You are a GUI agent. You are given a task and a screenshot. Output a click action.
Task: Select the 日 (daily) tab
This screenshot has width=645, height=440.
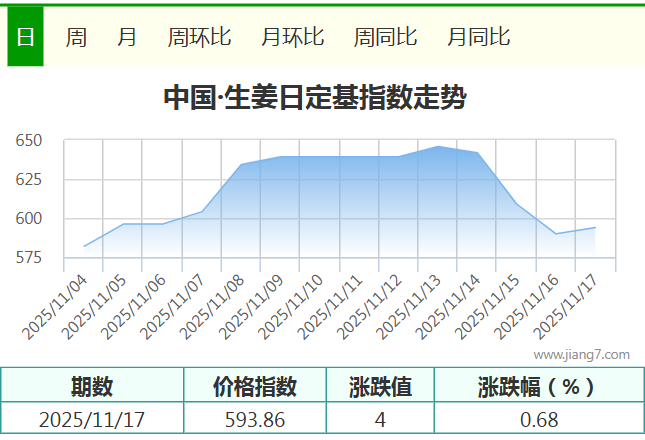coord(25,37)
